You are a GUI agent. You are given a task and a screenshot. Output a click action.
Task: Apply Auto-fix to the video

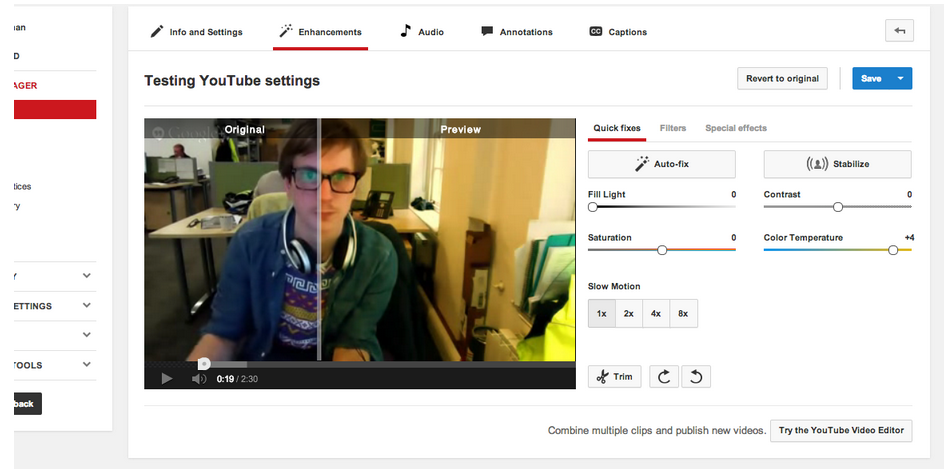(x=662, y=164)
